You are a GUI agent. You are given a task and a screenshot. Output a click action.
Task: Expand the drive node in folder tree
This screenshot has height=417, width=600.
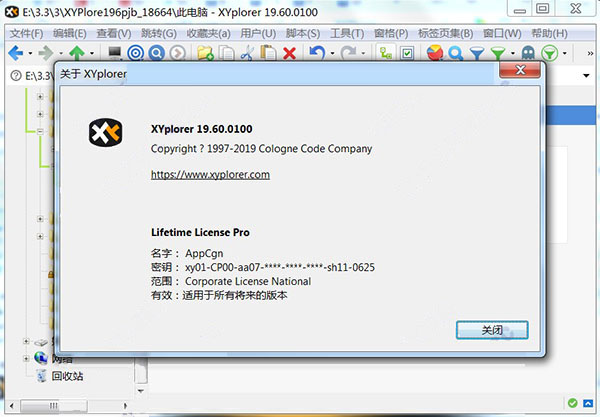26,341
